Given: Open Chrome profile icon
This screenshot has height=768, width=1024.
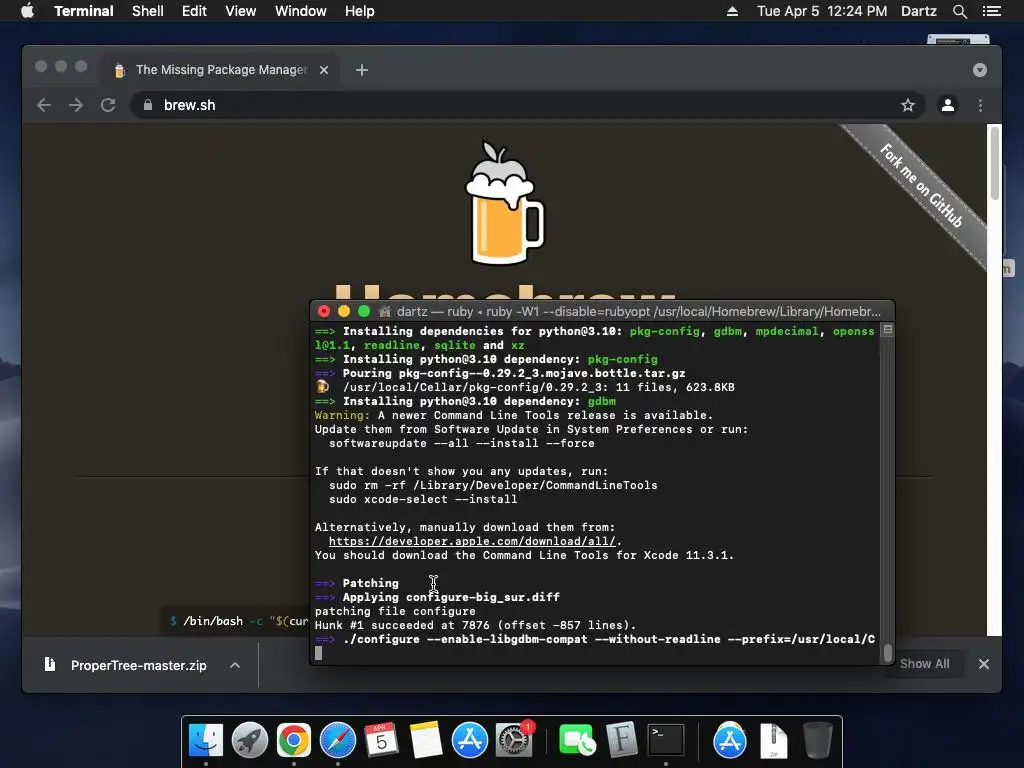Looking at the screenshot, I should point(948,105).
